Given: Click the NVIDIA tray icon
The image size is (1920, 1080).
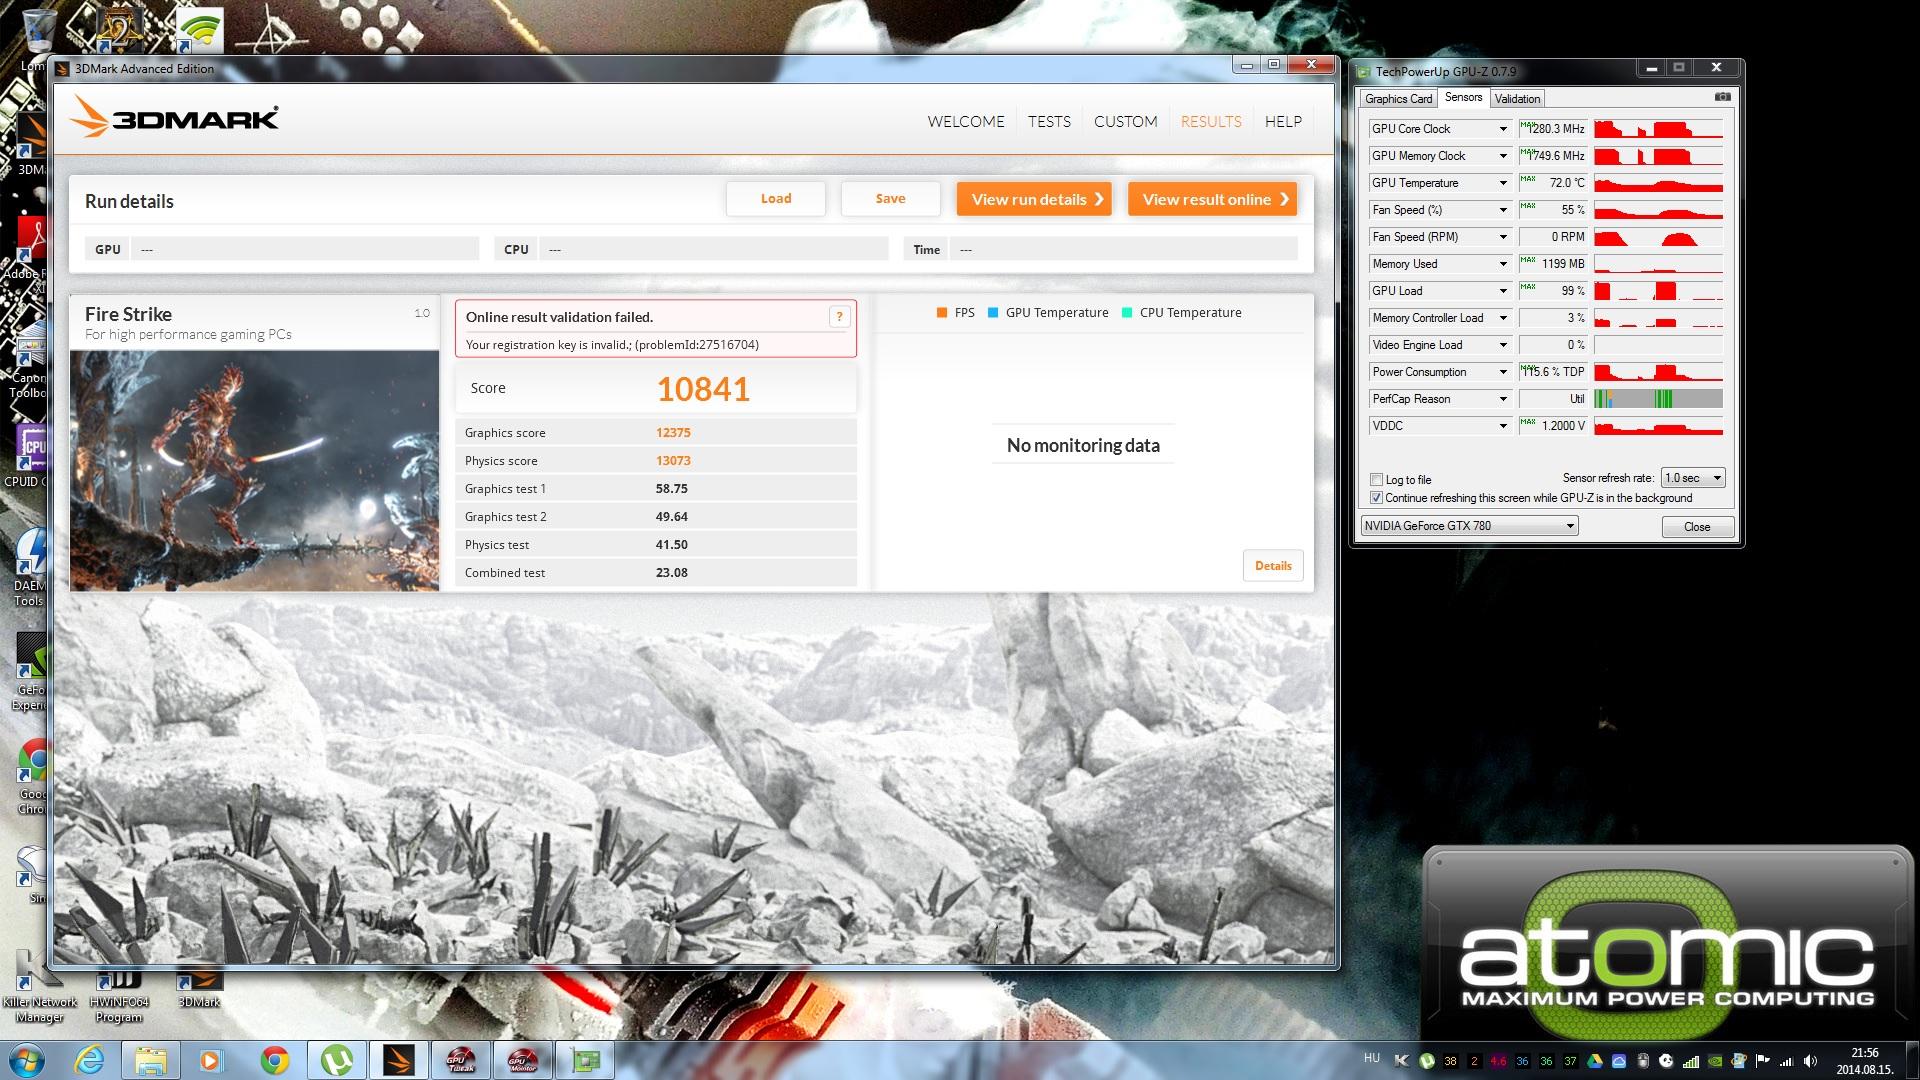Looking at the screenshot, I should (x=1715, y=1061).
